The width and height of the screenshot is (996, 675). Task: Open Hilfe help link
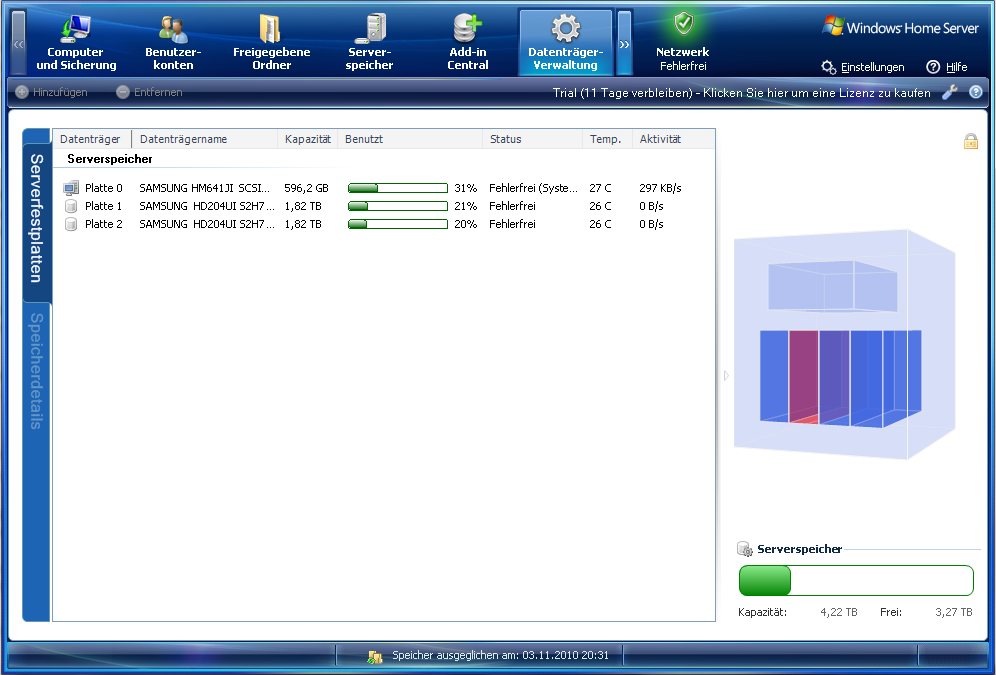(x=947, y=67)
